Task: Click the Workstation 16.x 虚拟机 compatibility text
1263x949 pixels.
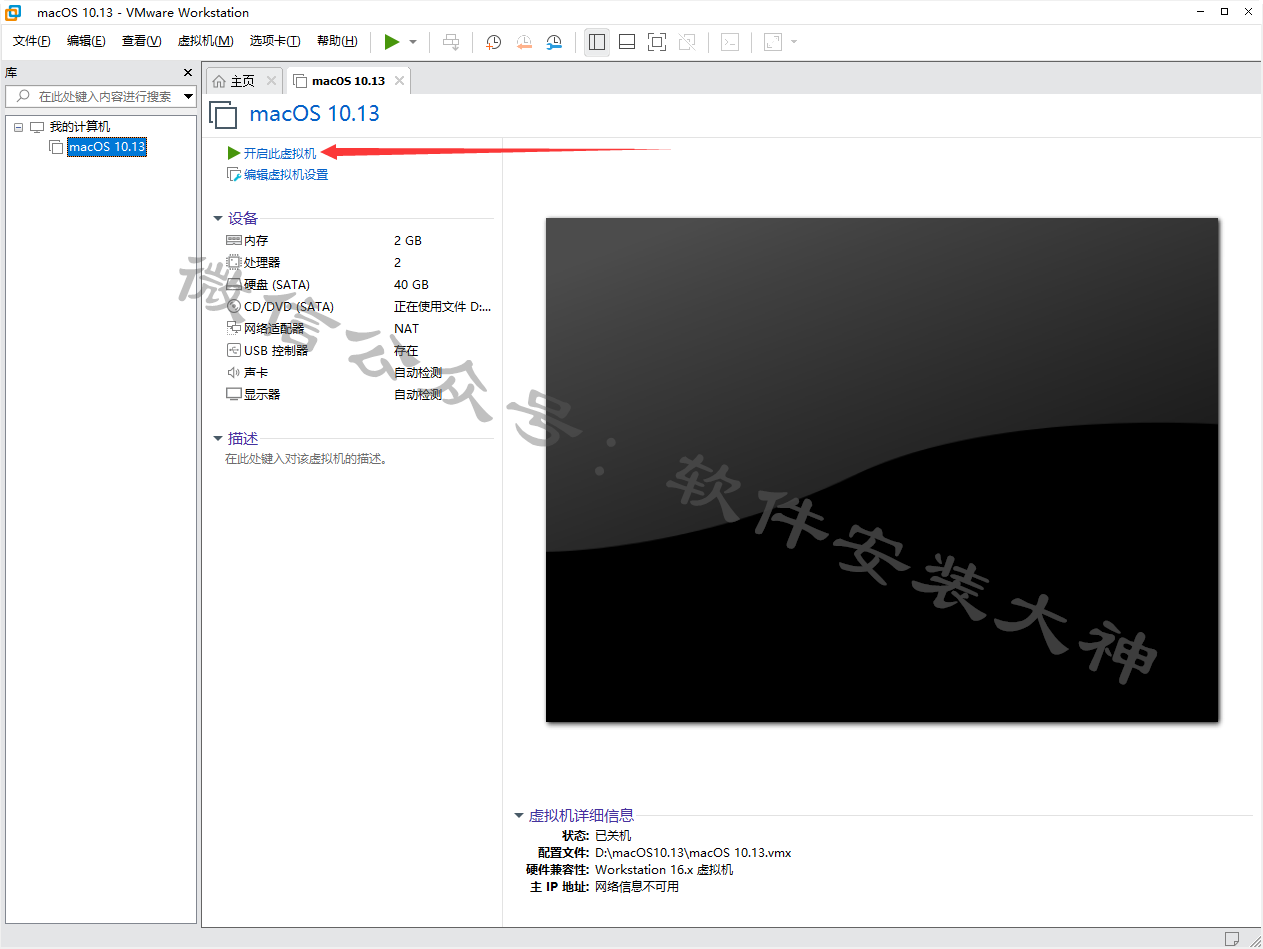Action: click(x=664, y=870)
